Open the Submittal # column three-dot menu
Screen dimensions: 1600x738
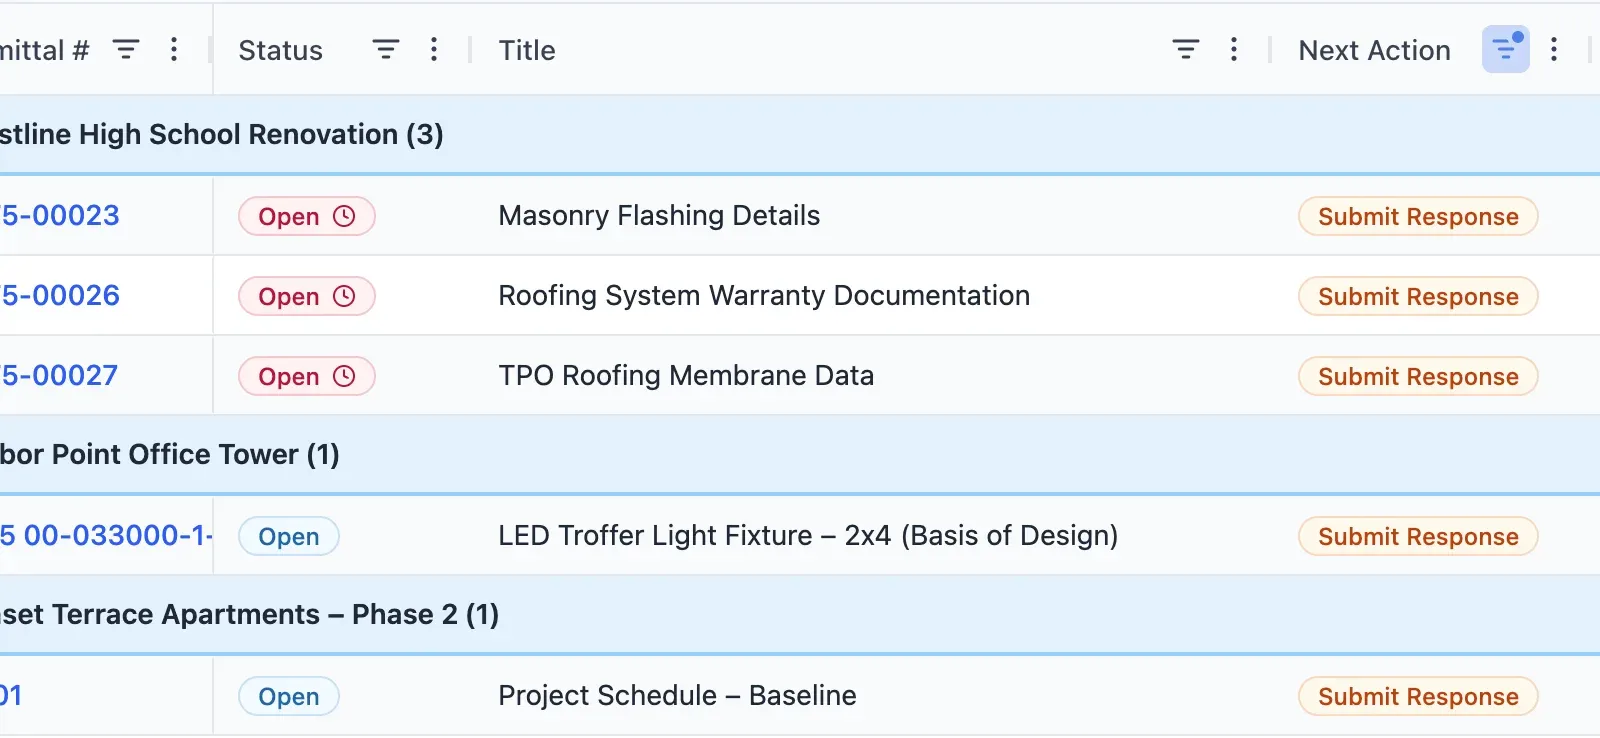(x=174, y=49)
